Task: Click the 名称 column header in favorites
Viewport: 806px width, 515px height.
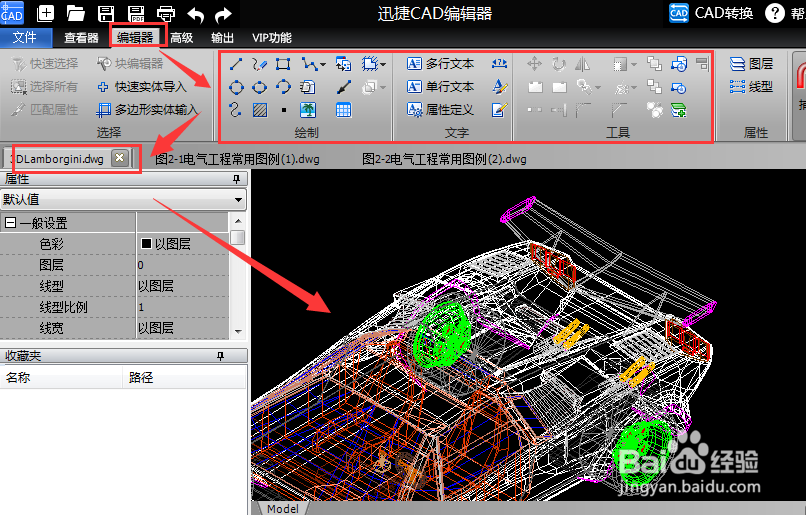Action: (x=61, y=377)
